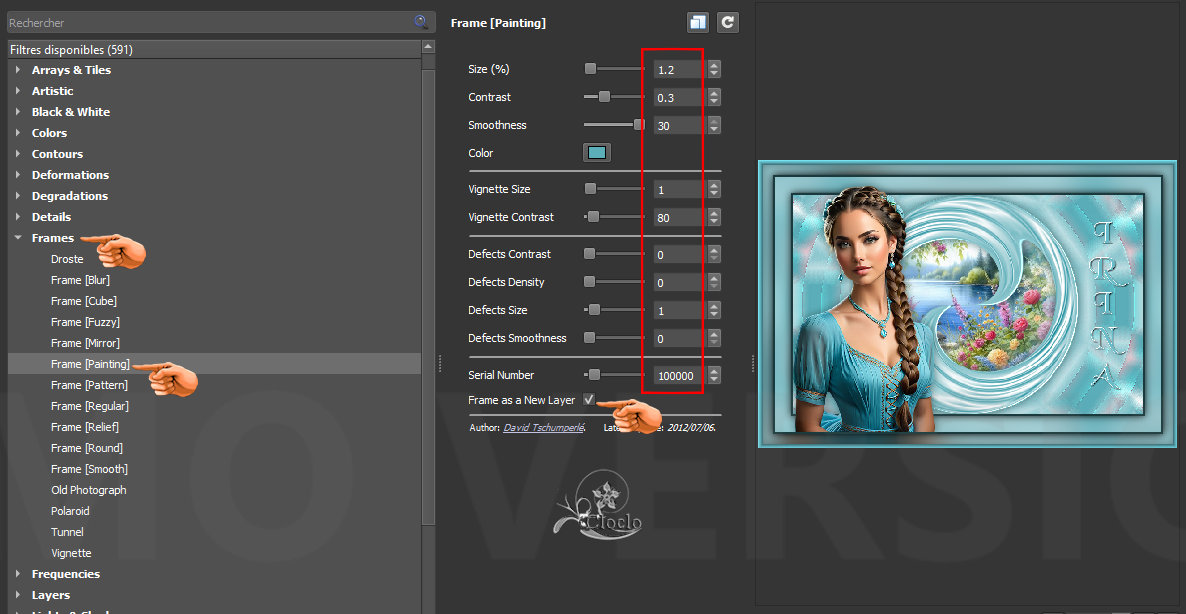This screenshot has width=1186, height=614.
Task: Select the Frame [Blur] filter
Action: 80,280
